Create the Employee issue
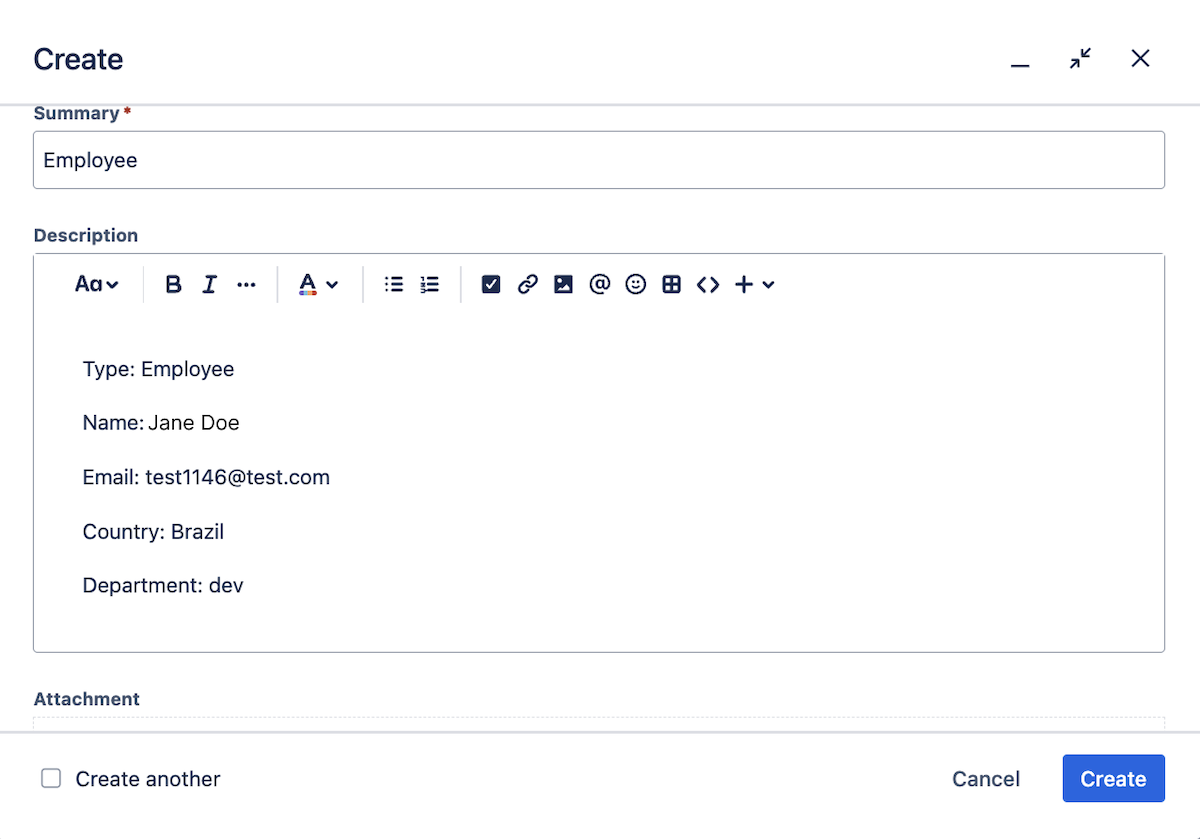 click(x=1113, y=778)
